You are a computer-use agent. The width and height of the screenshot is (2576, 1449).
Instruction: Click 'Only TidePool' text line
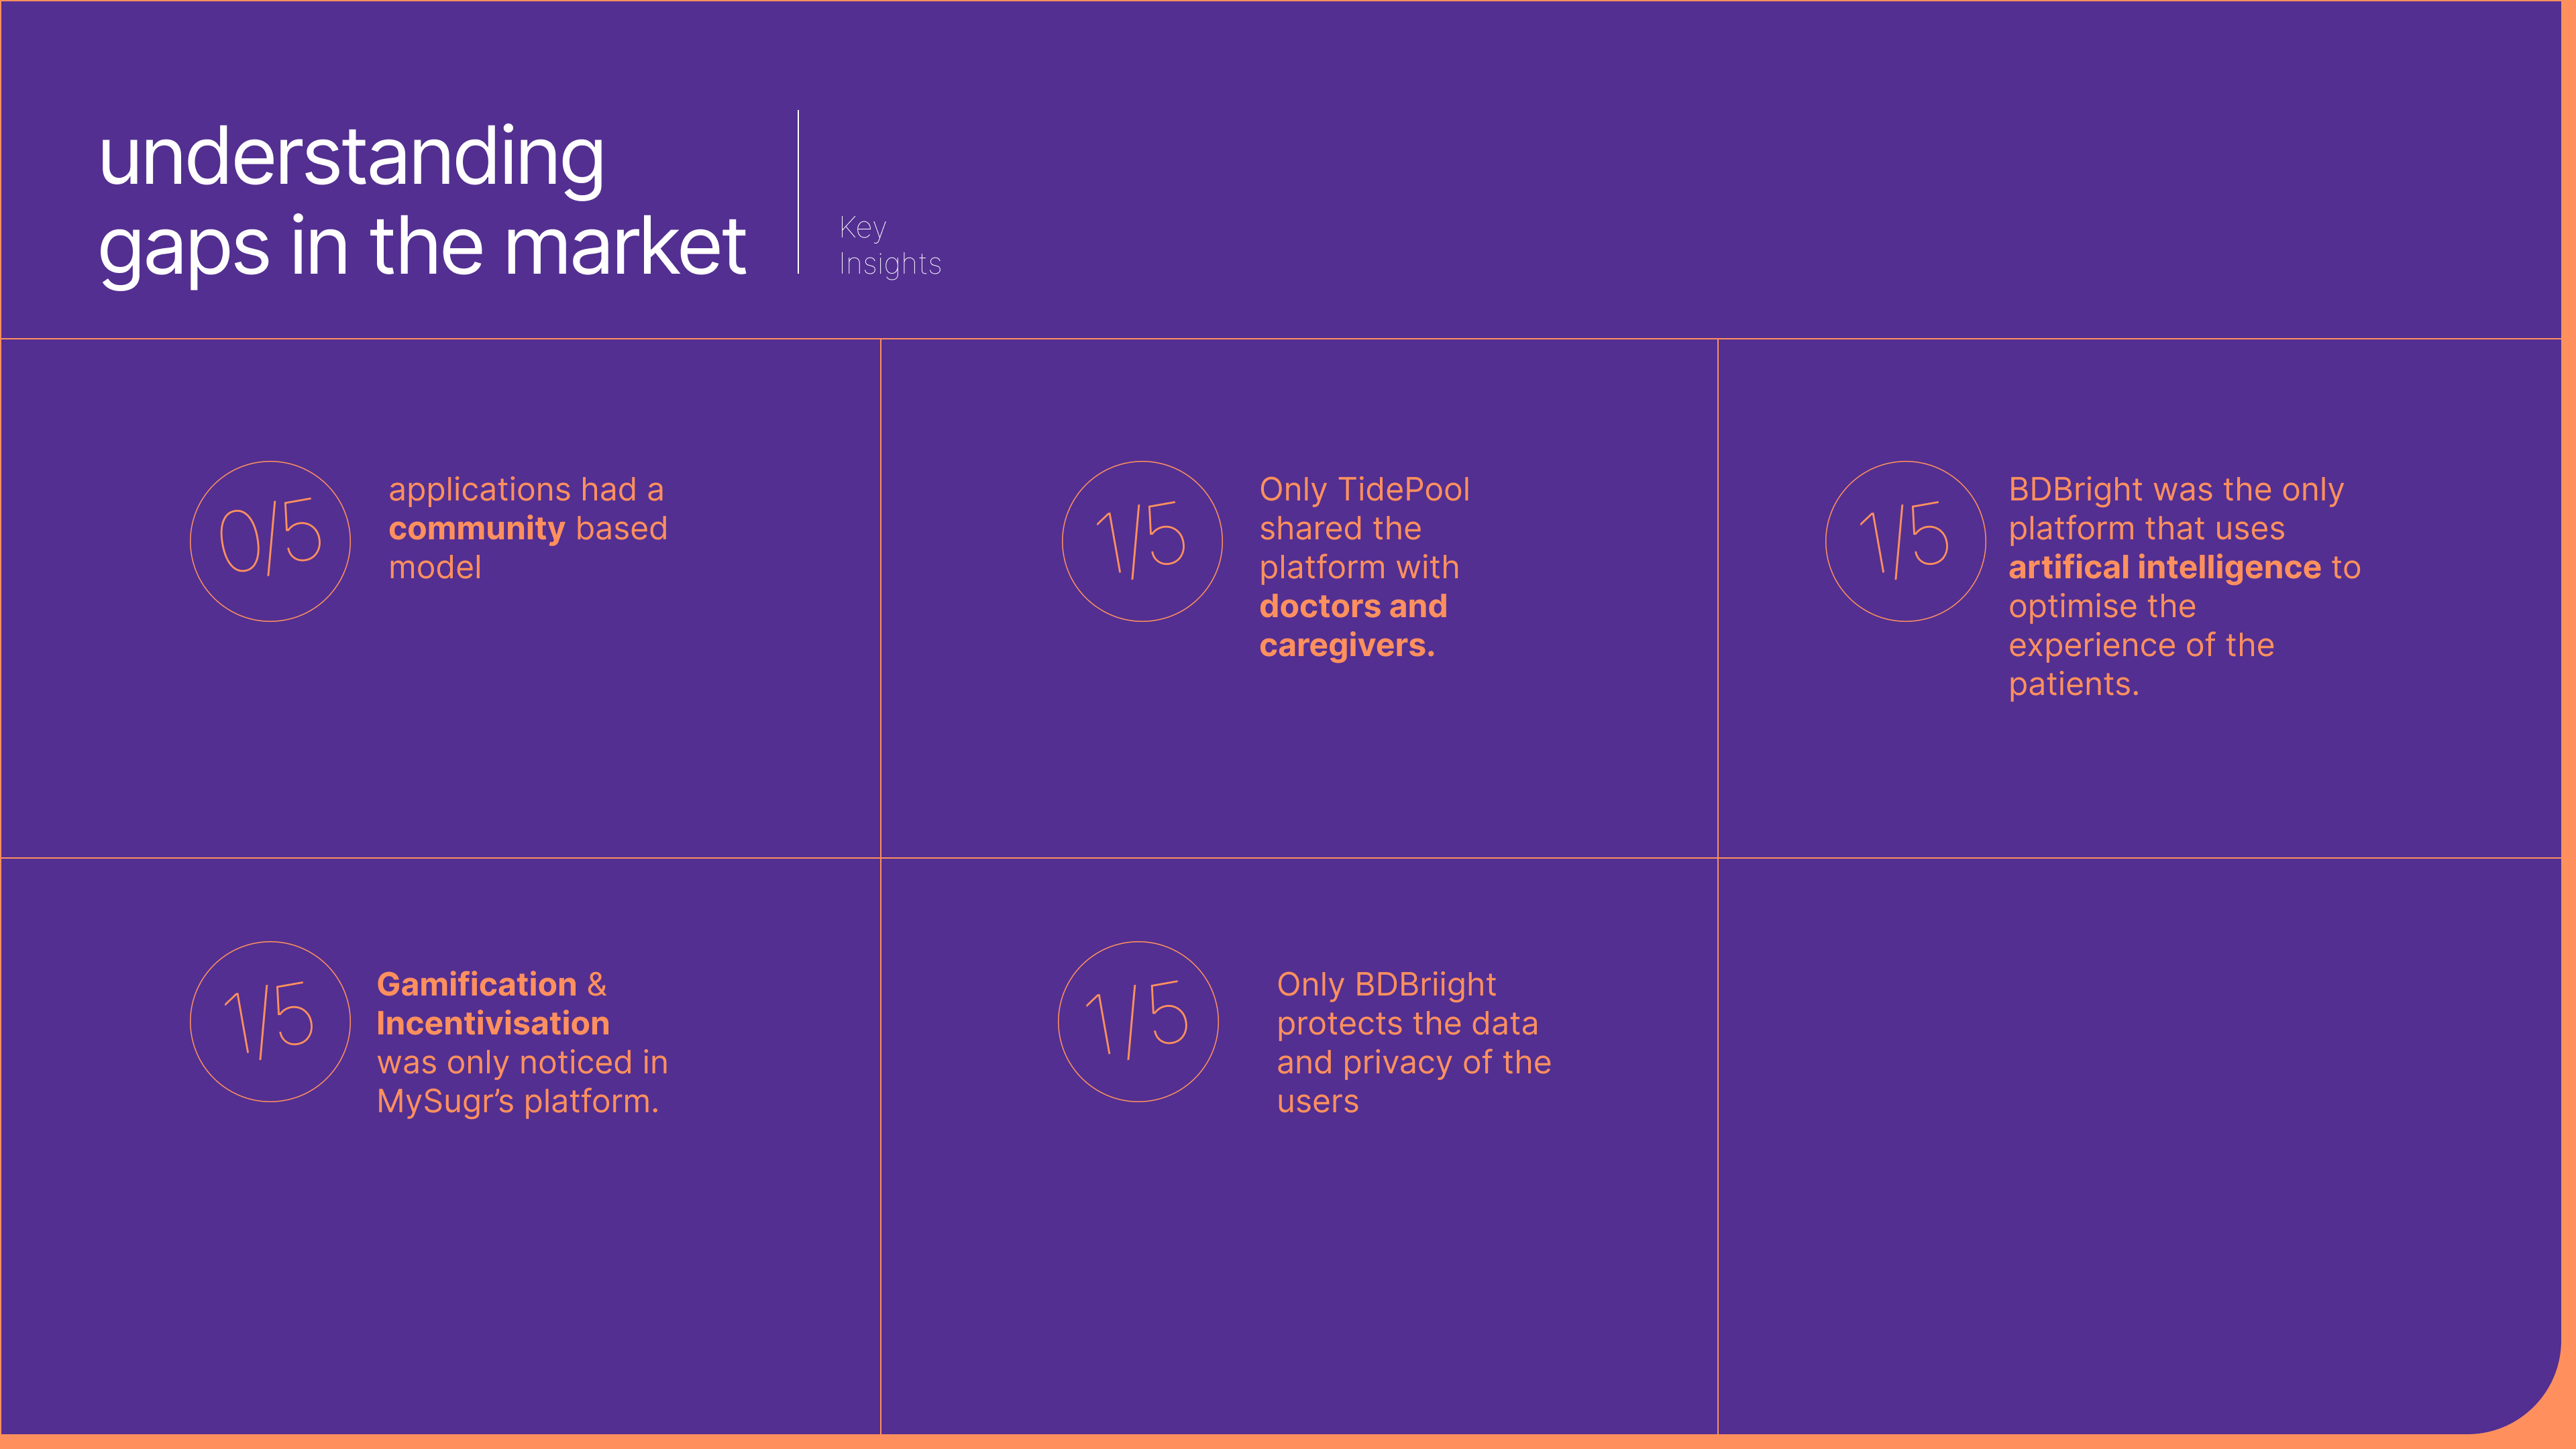(x=1364, y=490)
